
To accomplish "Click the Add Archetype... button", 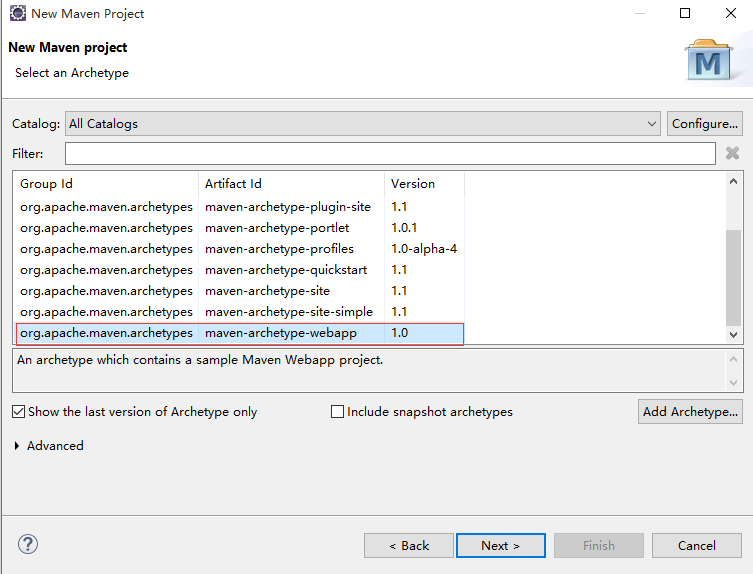I will point(690,412).
